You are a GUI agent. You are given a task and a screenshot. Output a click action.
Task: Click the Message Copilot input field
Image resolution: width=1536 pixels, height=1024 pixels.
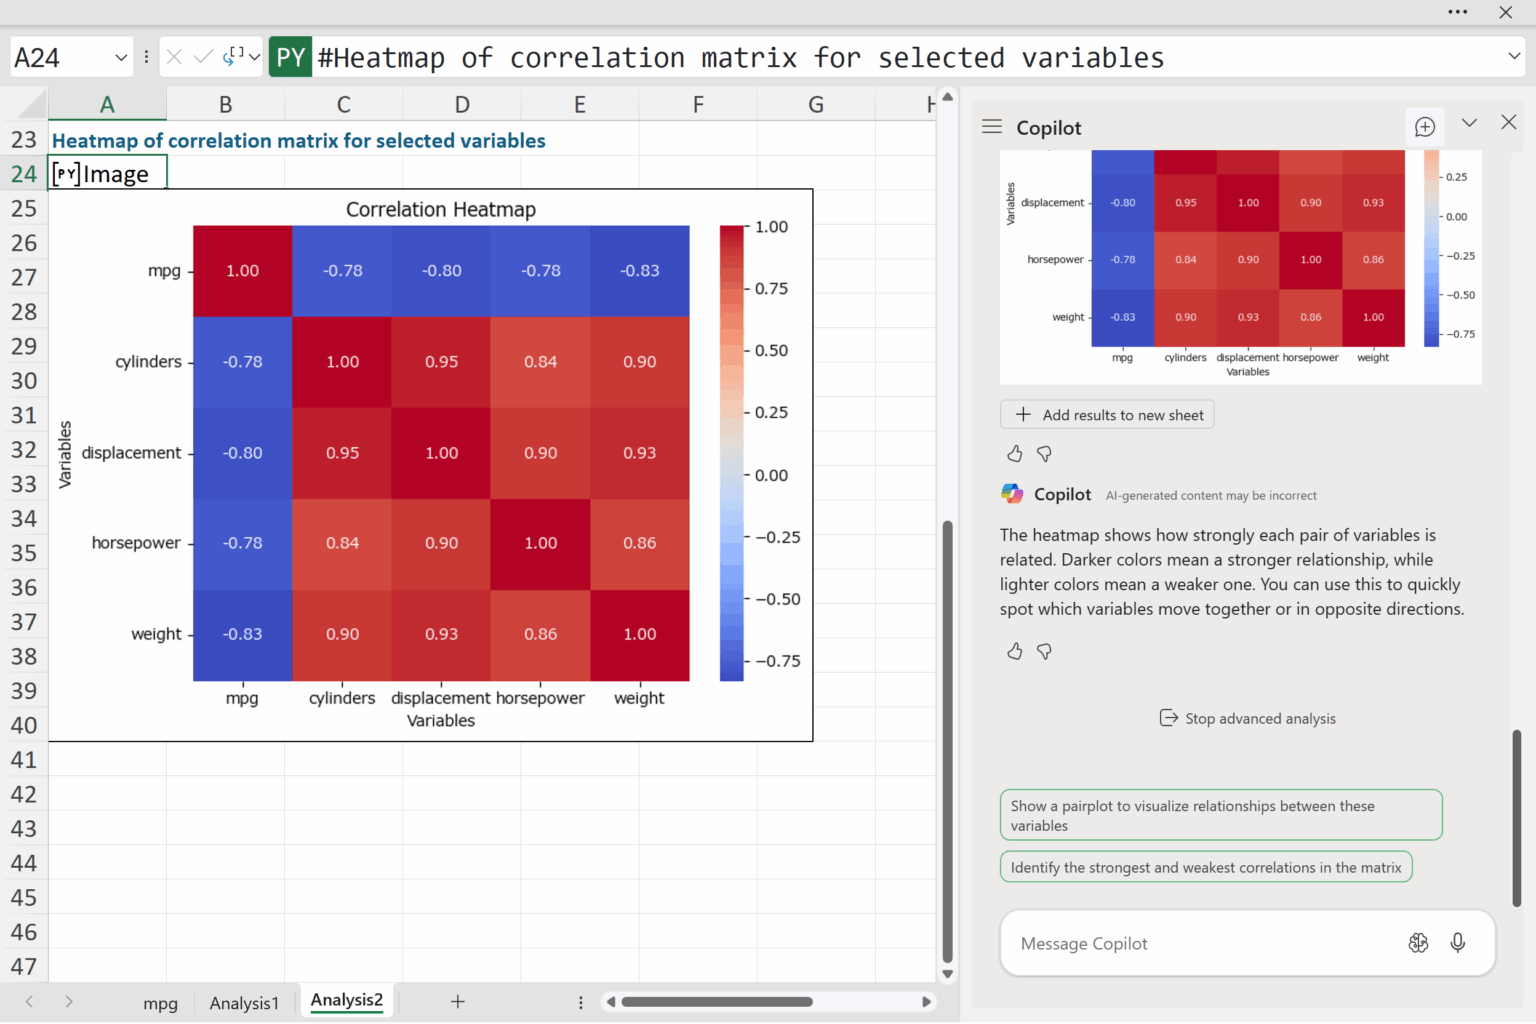click(1200, 943)
